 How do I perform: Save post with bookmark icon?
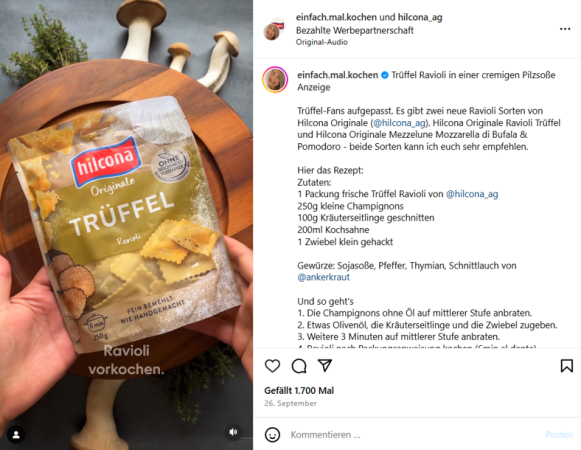click(567, 366)
